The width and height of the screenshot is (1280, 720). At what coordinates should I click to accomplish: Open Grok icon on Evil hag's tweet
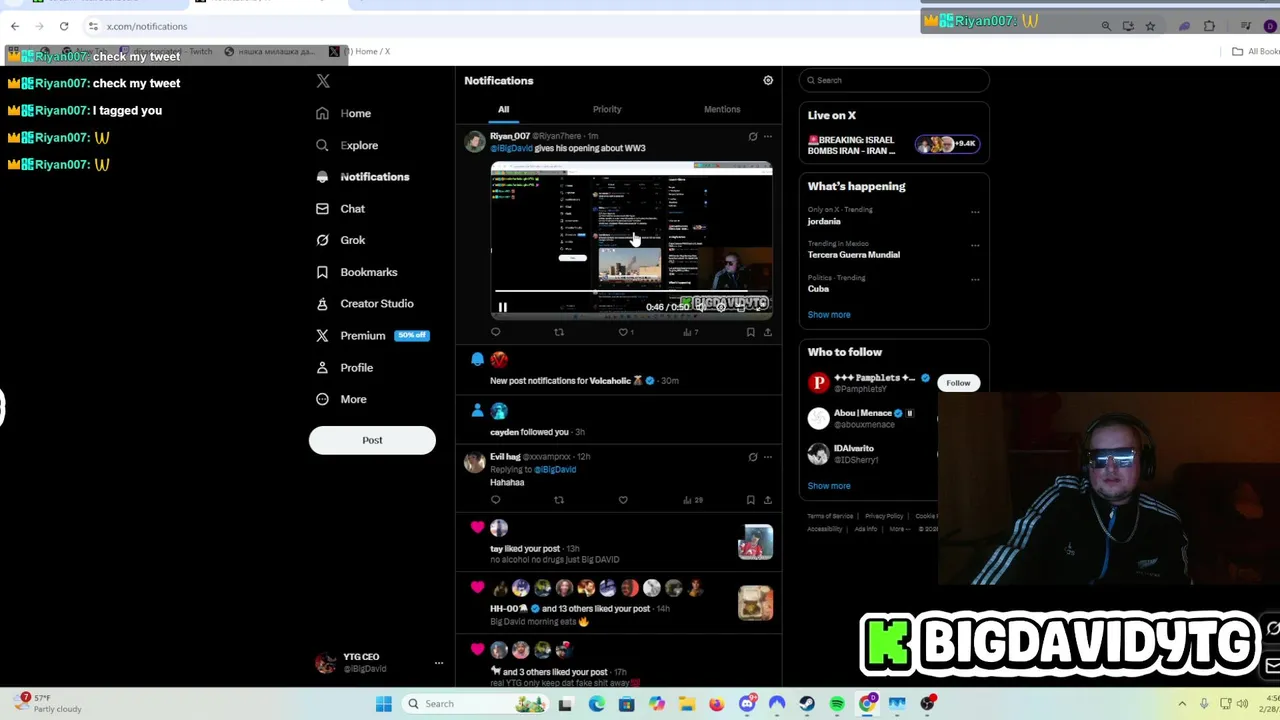[x=753, y=458]
